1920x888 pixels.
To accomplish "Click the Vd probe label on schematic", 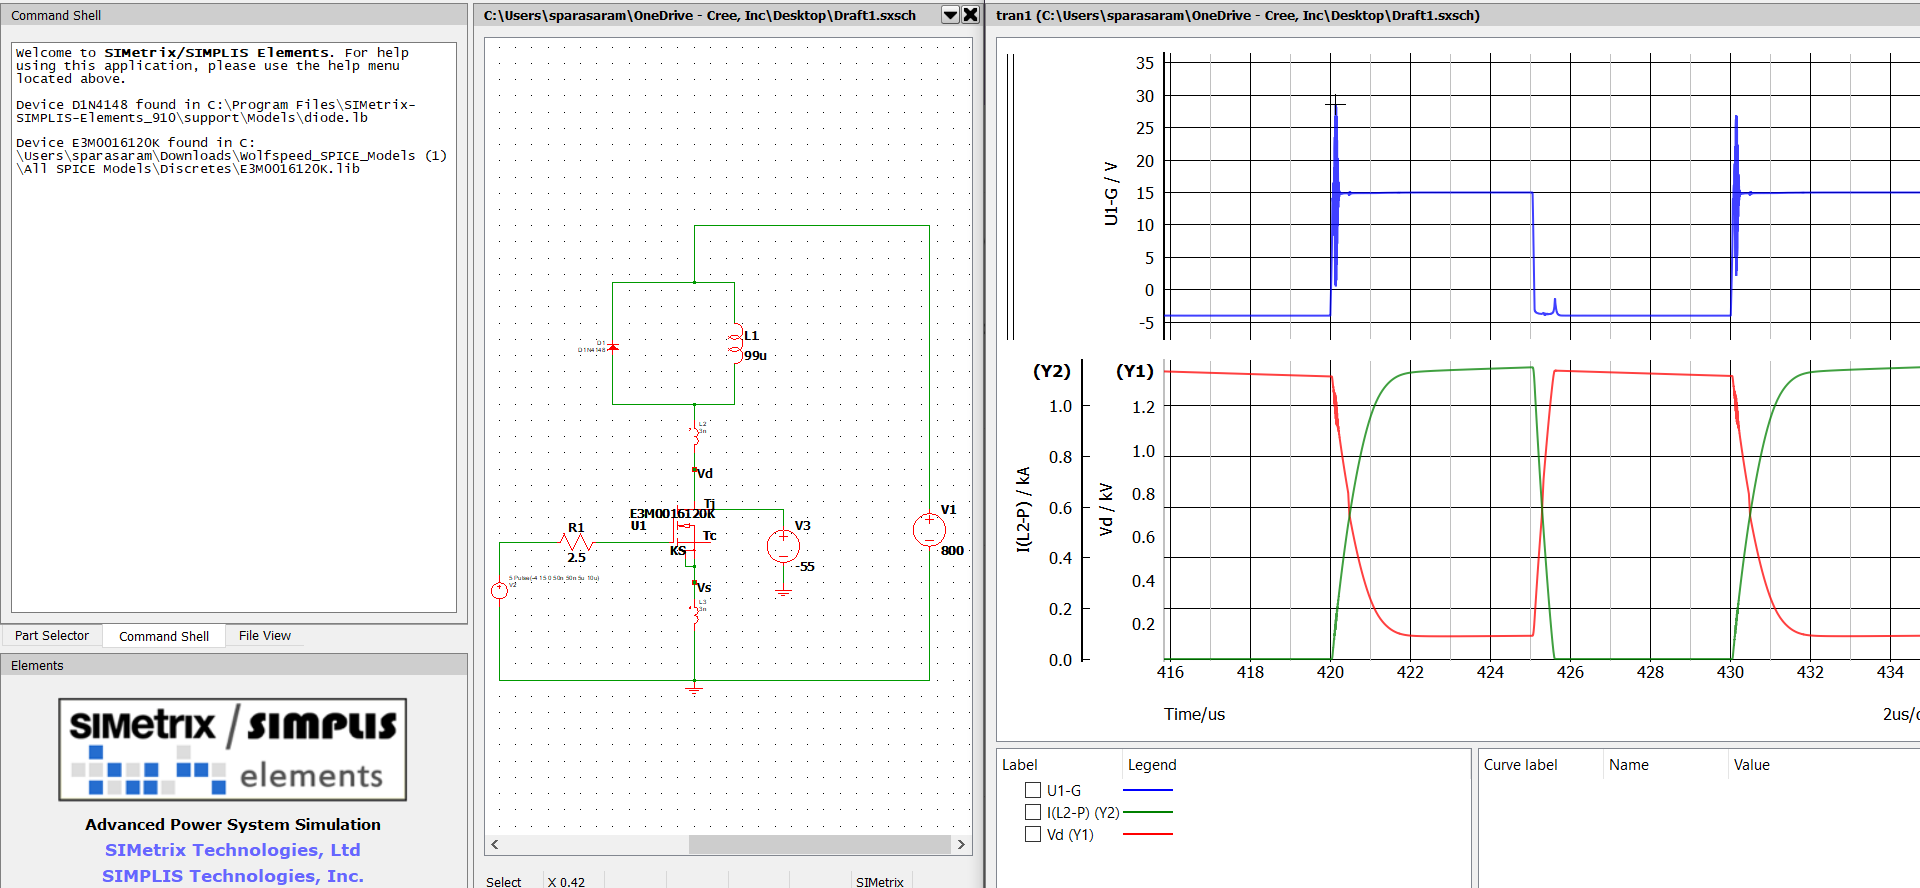I will (x=705, y=474).
